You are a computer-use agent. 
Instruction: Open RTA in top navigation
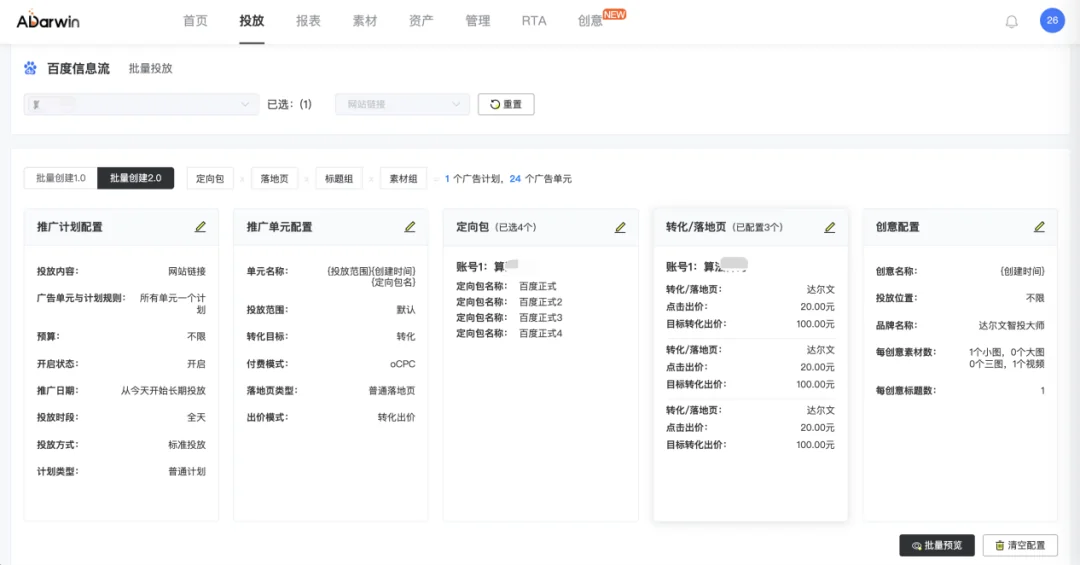click(534, 21)
